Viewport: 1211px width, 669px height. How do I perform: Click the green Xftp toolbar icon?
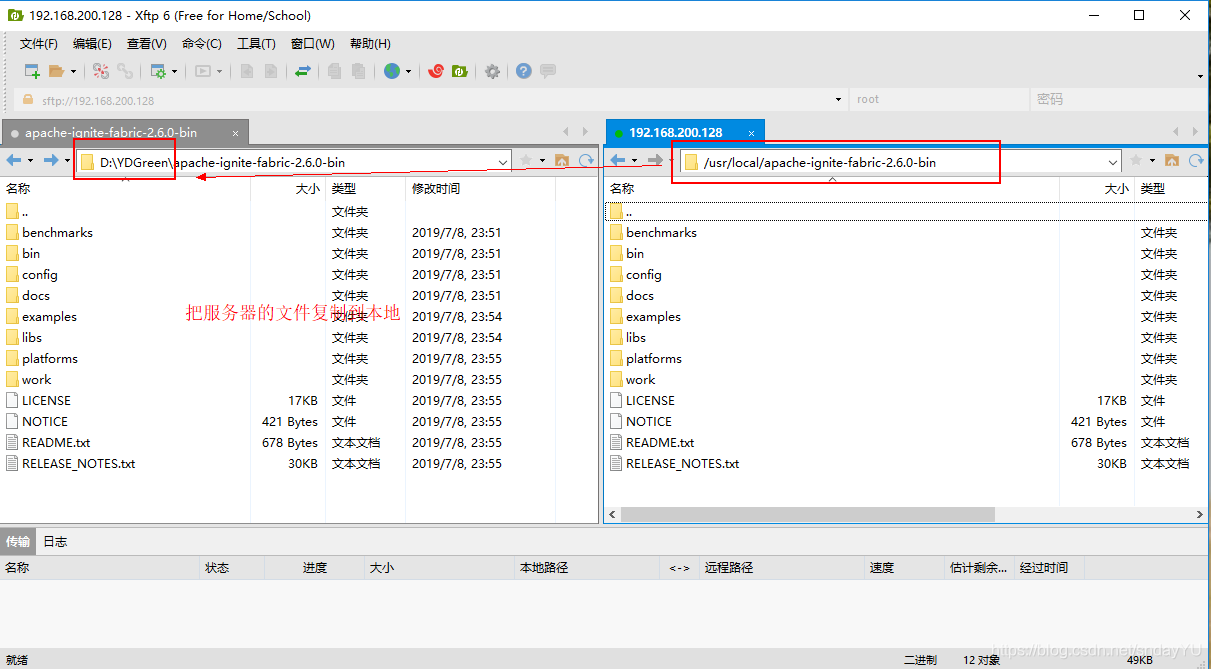pos(460,71)
